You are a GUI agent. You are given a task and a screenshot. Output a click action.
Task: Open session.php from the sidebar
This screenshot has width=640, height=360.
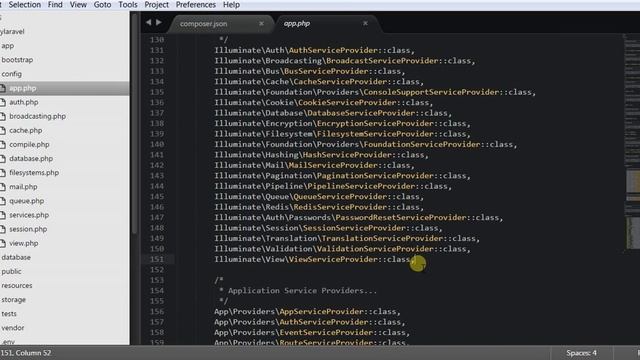pos(28,229)
